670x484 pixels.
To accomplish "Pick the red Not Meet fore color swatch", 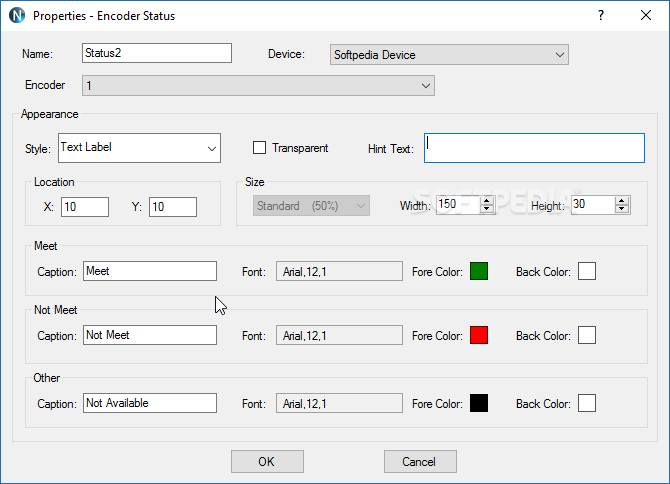I will point(479,335).
